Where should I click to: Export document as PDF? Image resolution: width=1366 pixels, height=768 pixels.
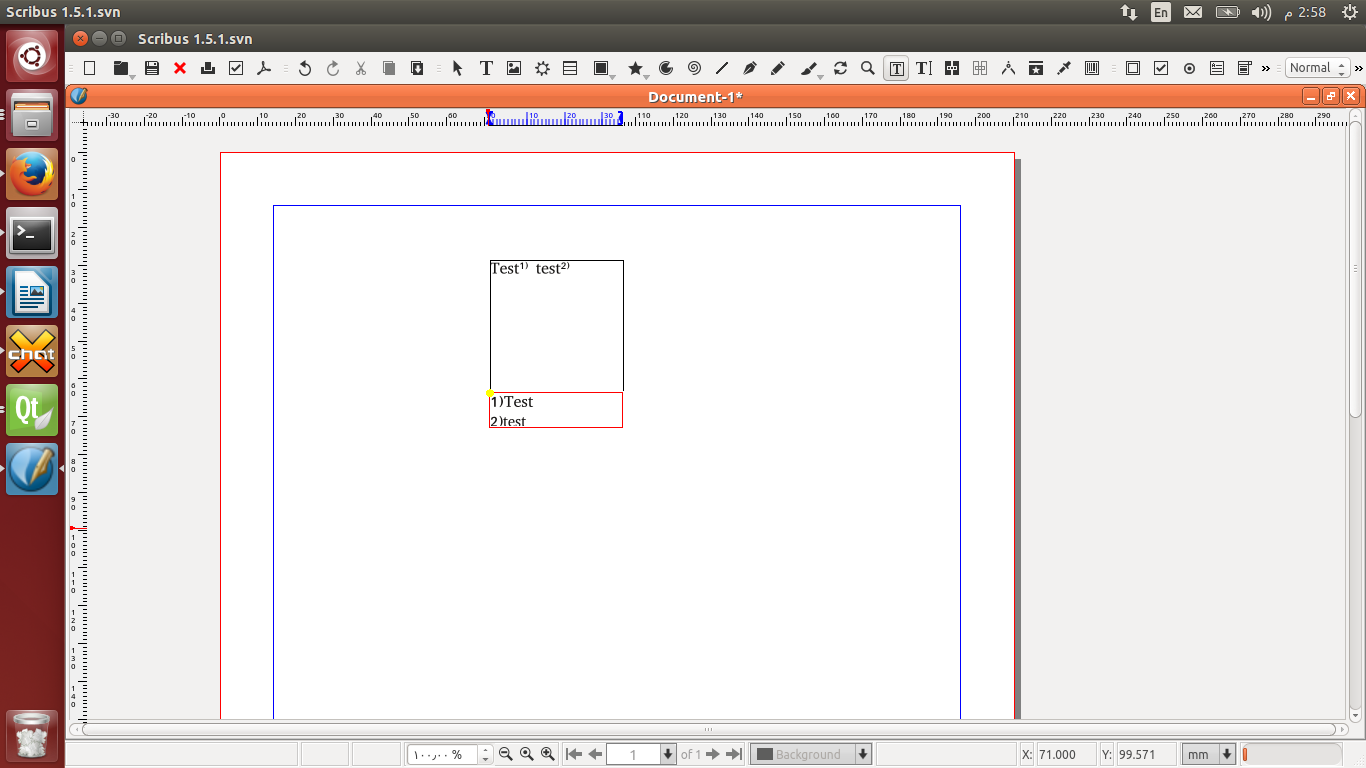pyautogui.click(x=264, y=68)
